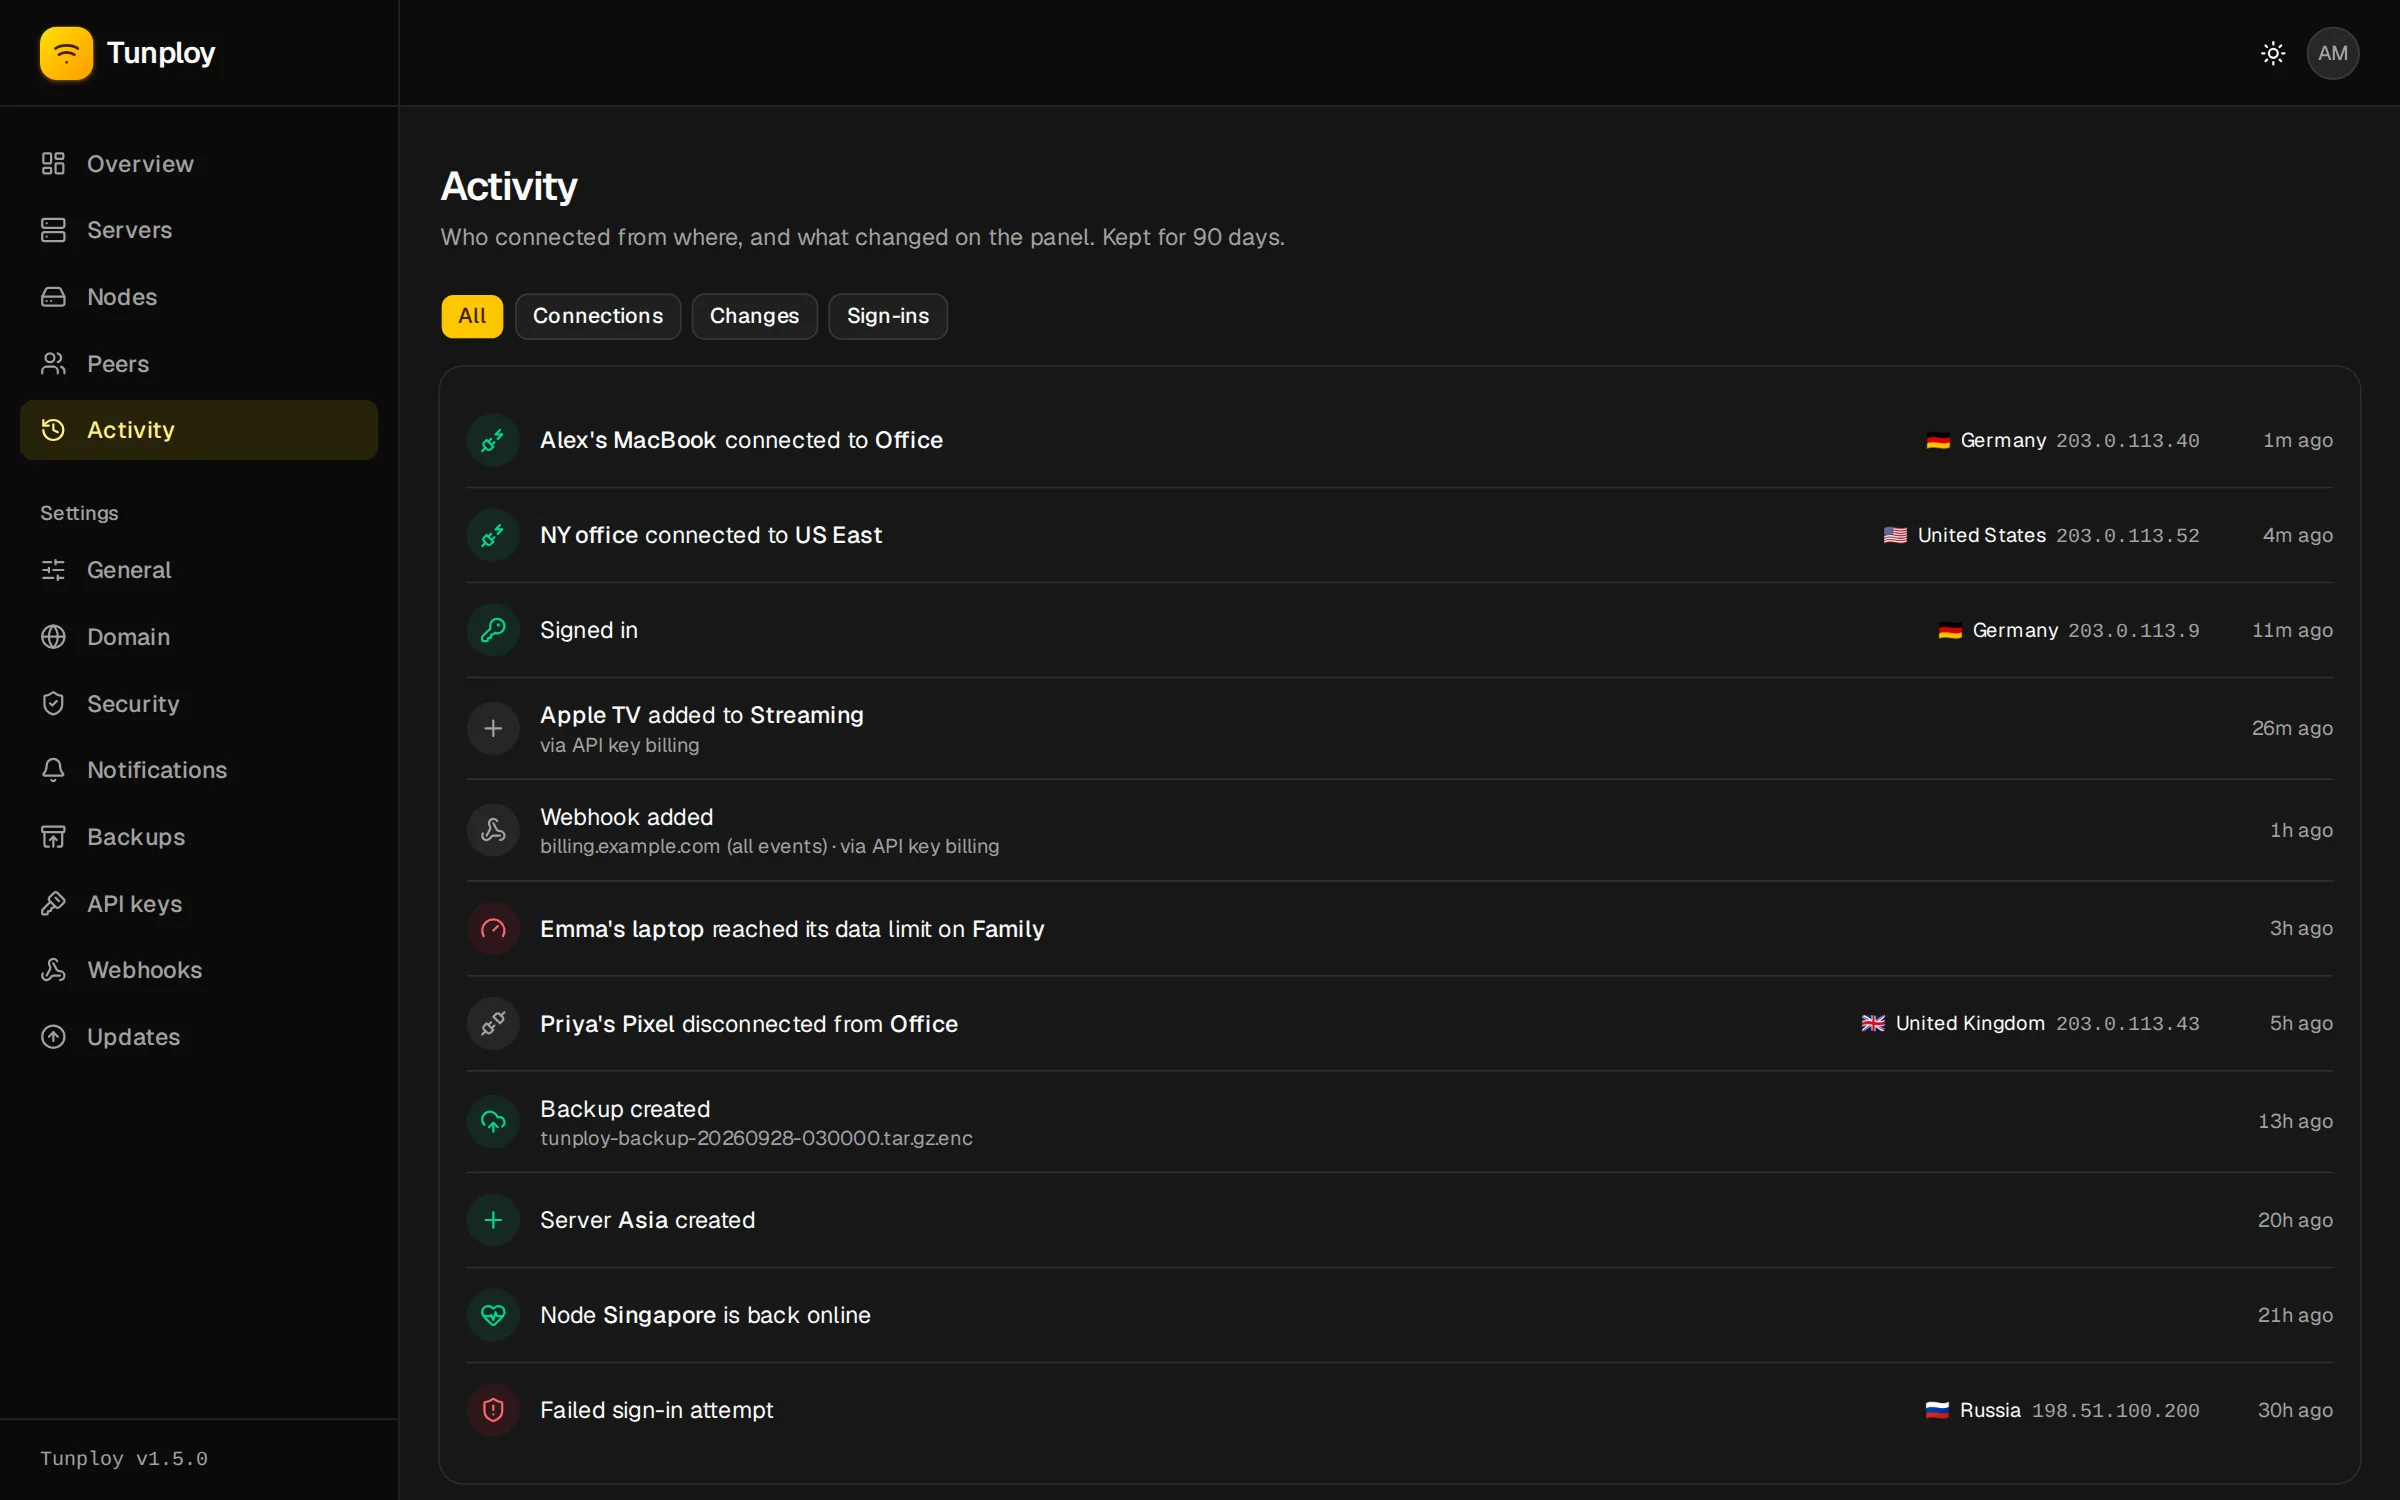Select the Activity sidebar item

[199, 430]
